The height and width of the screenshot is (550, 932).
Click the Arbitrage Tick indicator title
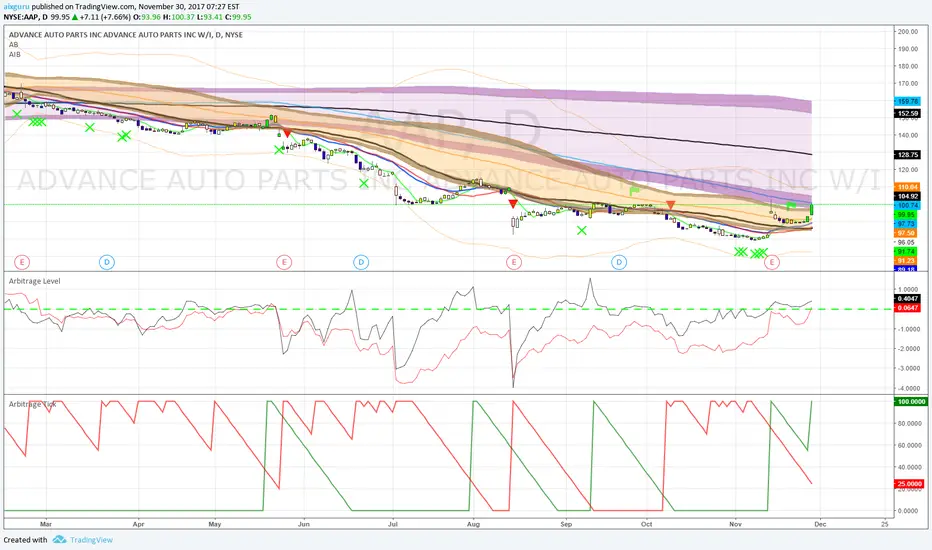[x=33, y=404]
